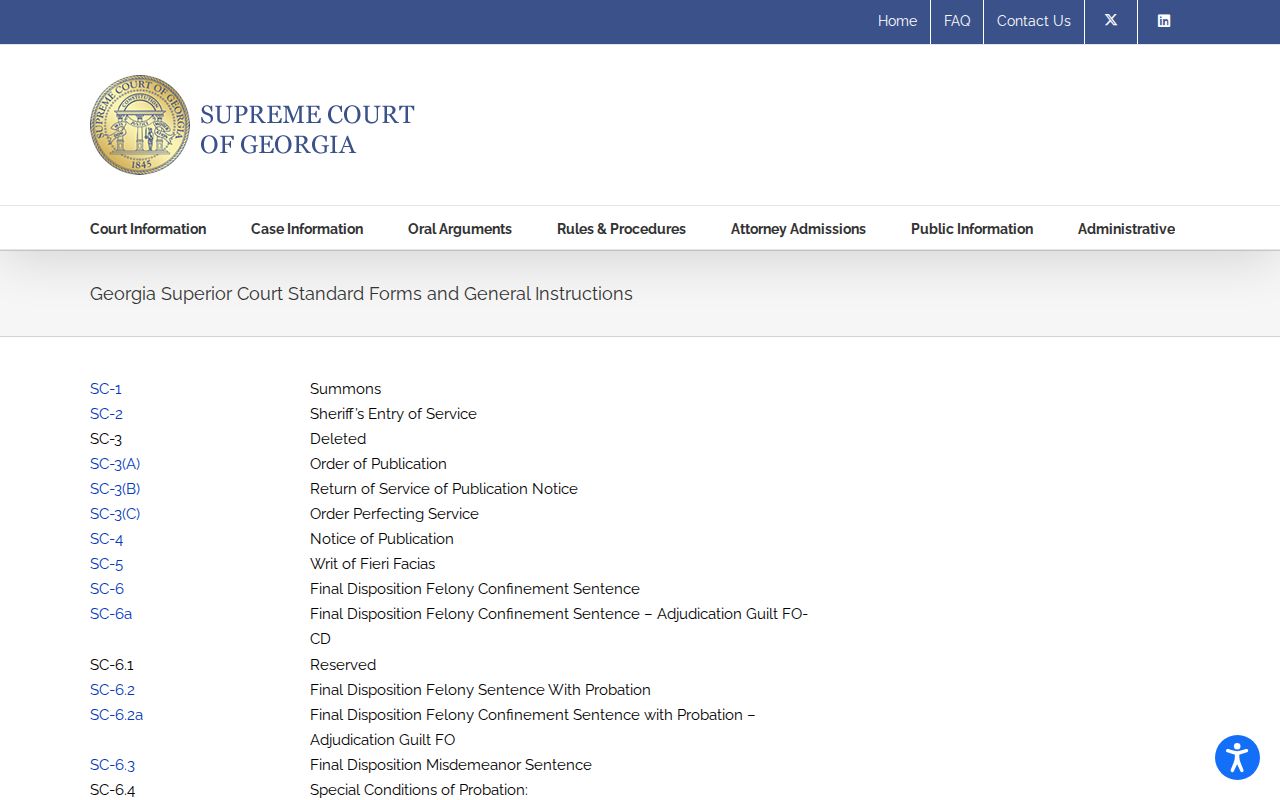Open the Case Information menu
This screenshot has width=1280, height=800.
click(307, 229)
